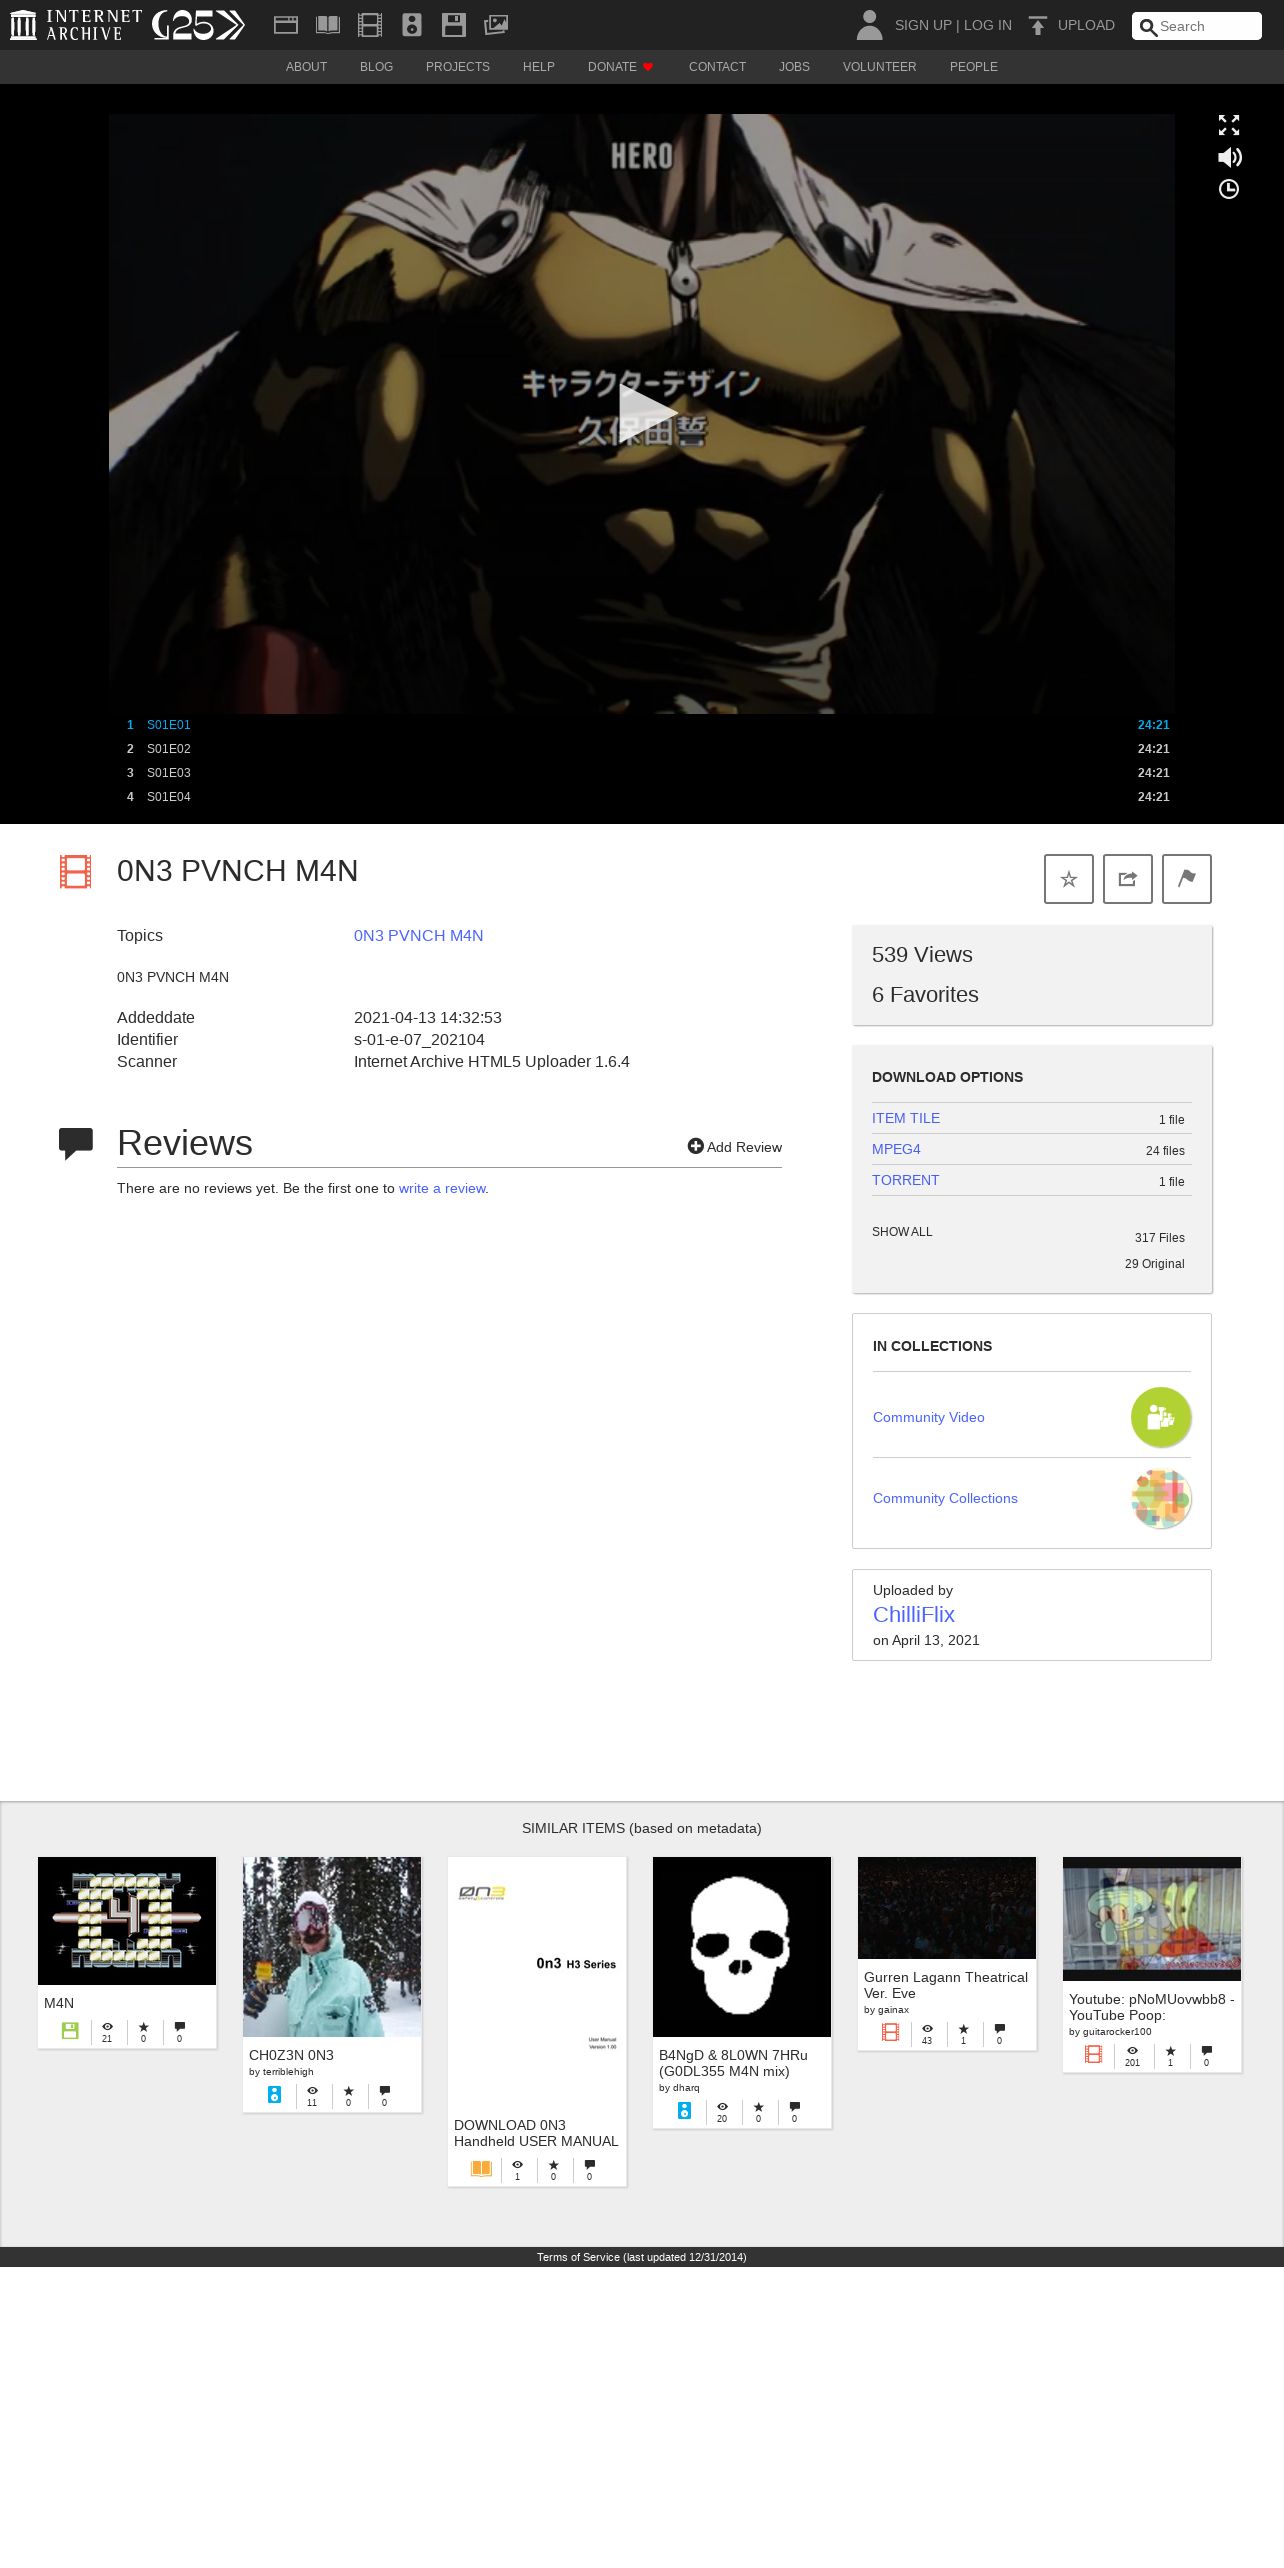Open the Software floppy-disk icon in header
Viewport: 1284px width, 2568px height.
click(454, 25)
